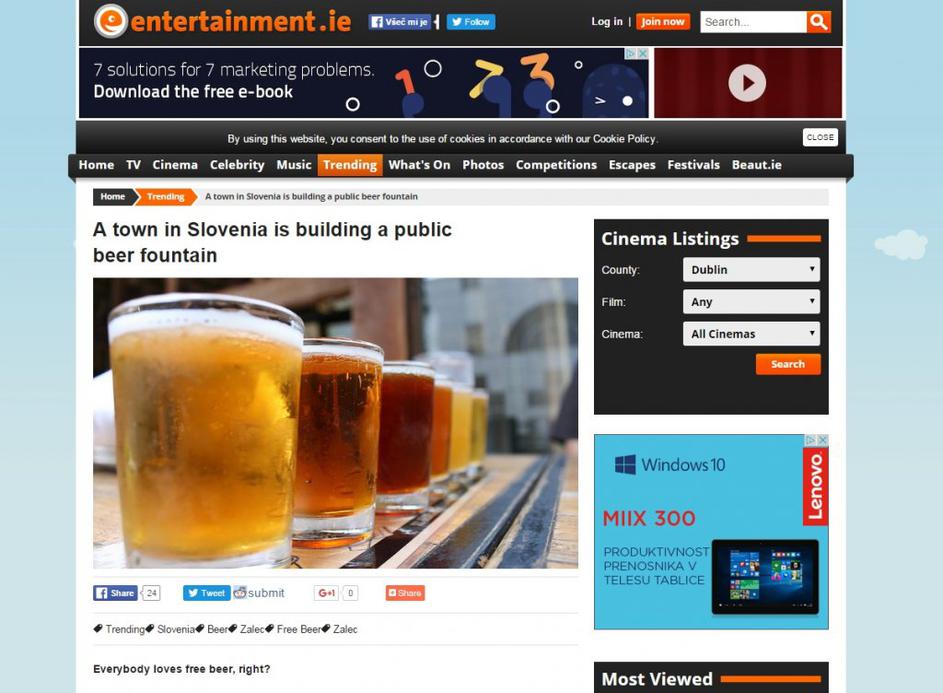Click the Join now button
The width and height of the screenshot is (943, 693).
pos(663,22)
